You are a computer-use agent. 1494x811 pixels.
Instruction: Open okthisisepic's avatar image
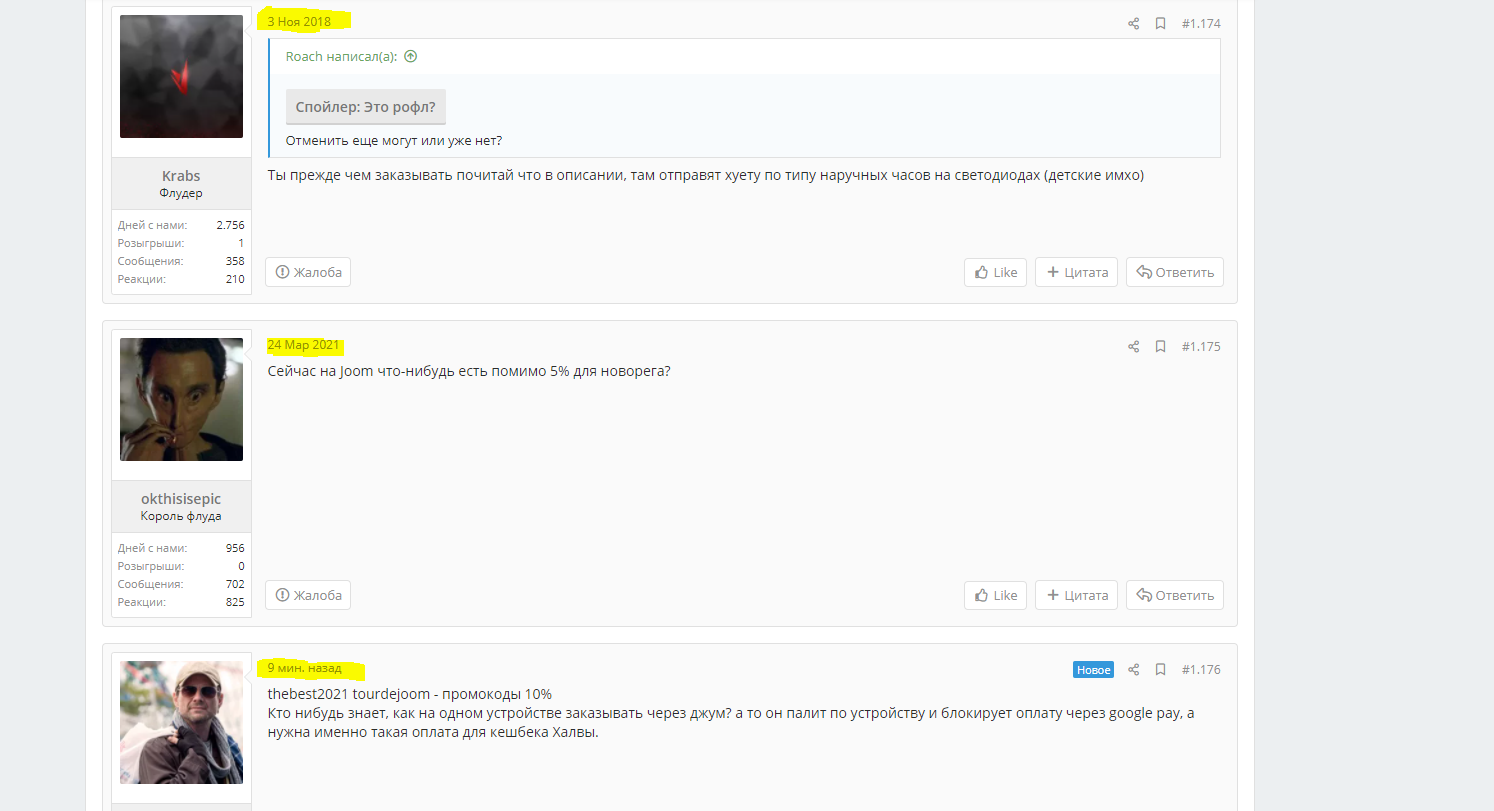pos(181,399)
